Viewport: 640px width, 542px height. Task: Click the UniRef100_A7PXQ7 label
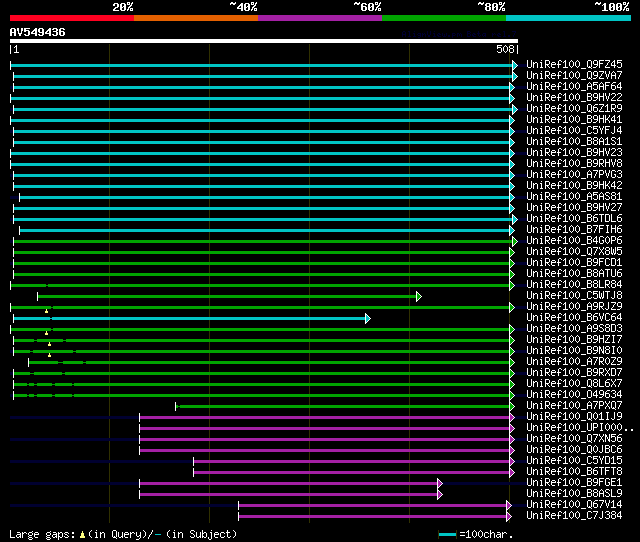pyautogui.click(x=574, y=406)
